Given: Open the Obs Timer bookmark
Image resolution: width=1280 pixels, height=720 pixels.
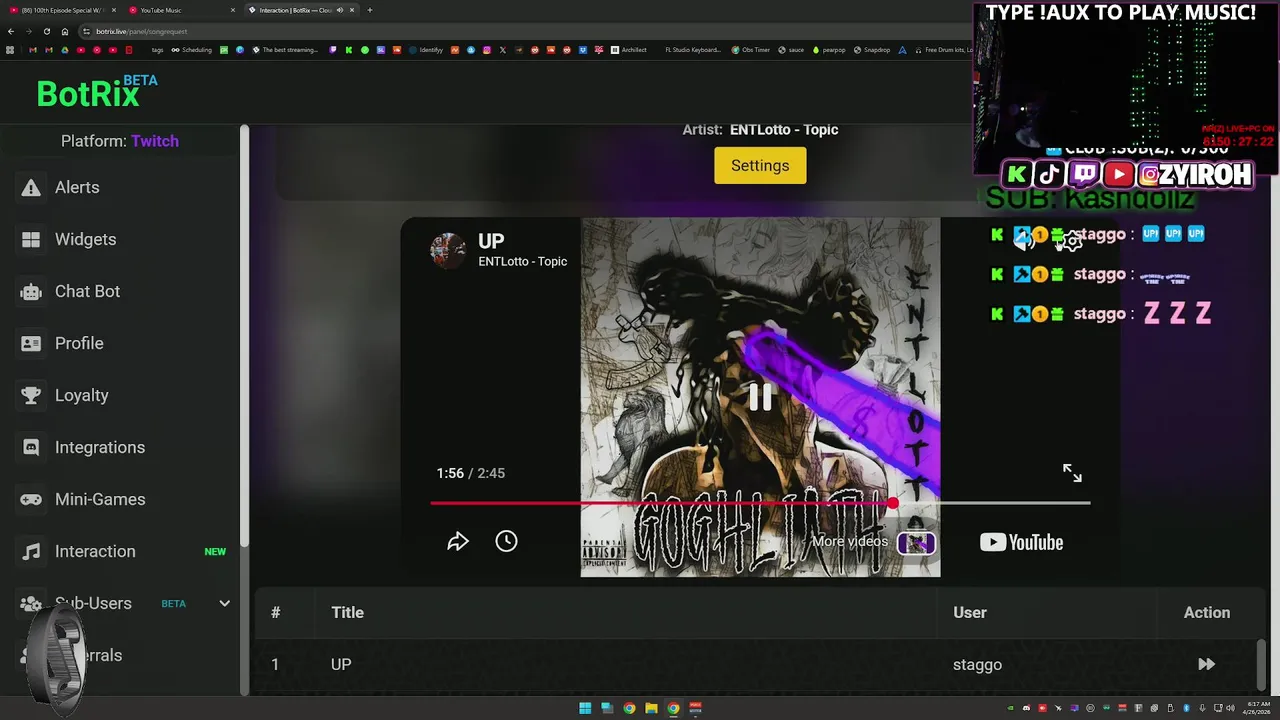Looking at the screenshot, I should [751, 50].
